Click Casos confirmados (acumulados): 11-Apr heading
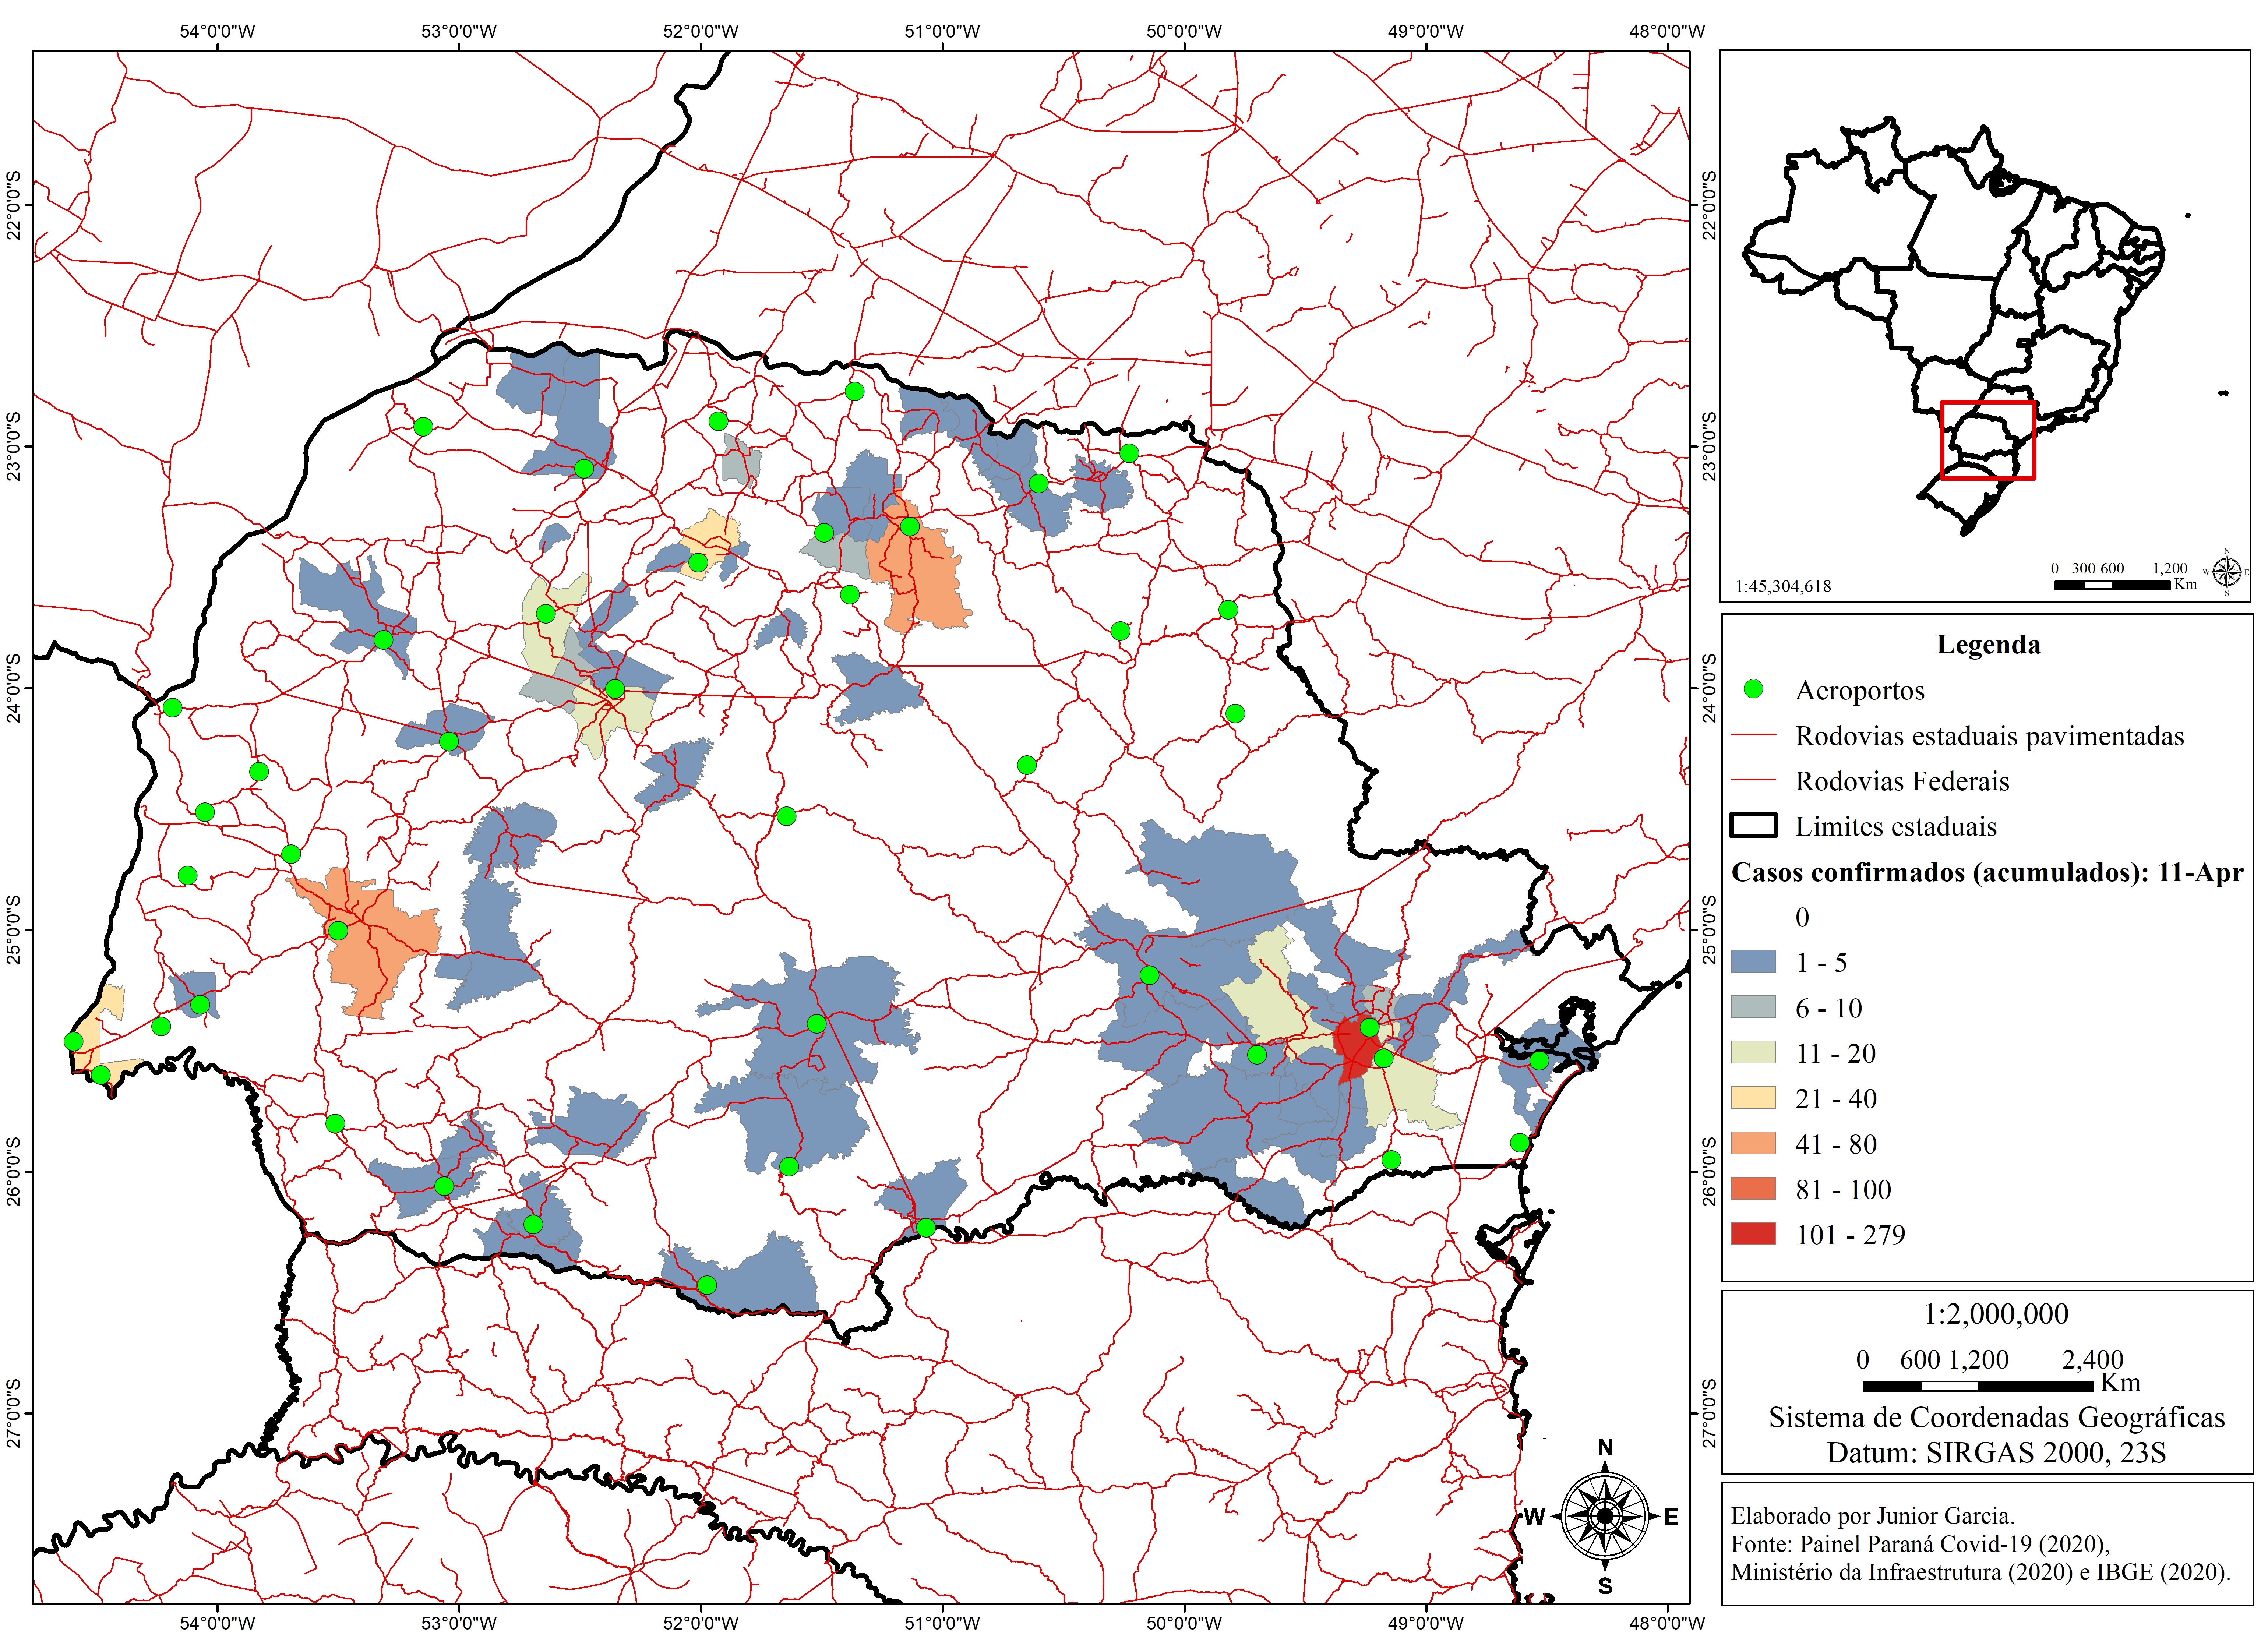The height and width of the screenshot is (1652, 2261). click(1987, 873)
